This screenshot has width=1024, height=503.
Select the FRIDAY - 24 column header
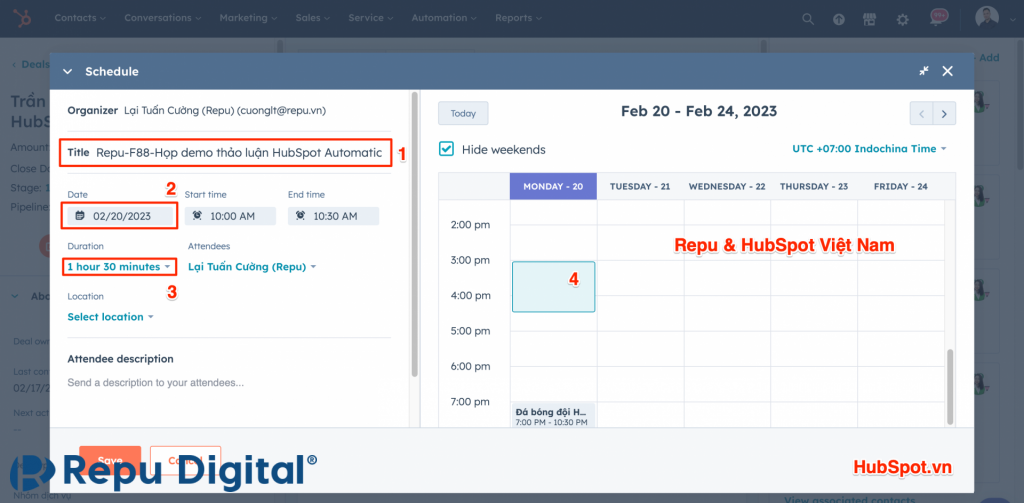(901, 186)
